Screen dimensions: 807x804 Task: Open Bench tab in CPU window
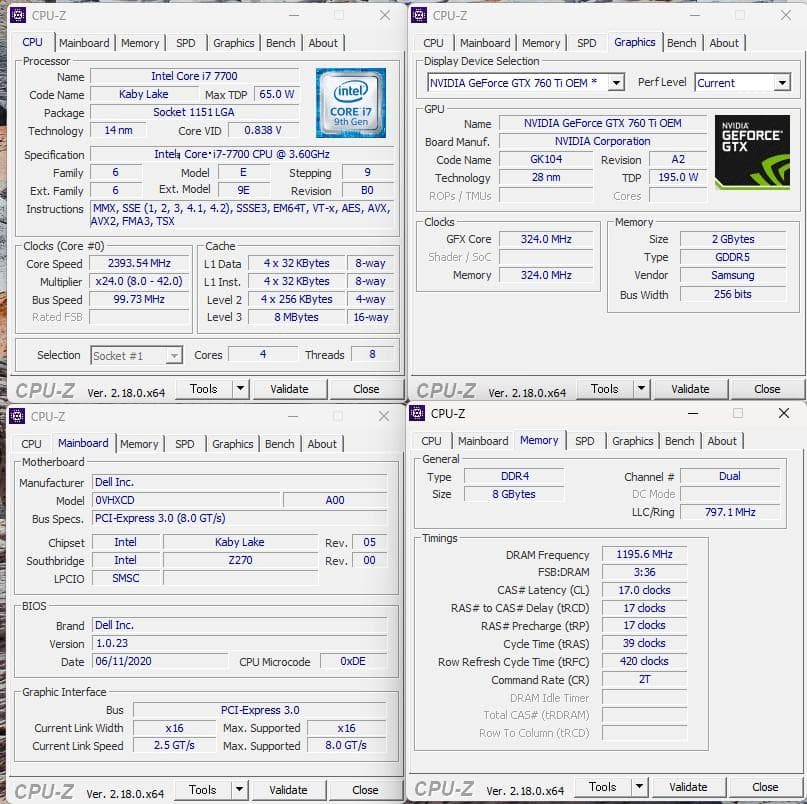(x=280, y=43)
